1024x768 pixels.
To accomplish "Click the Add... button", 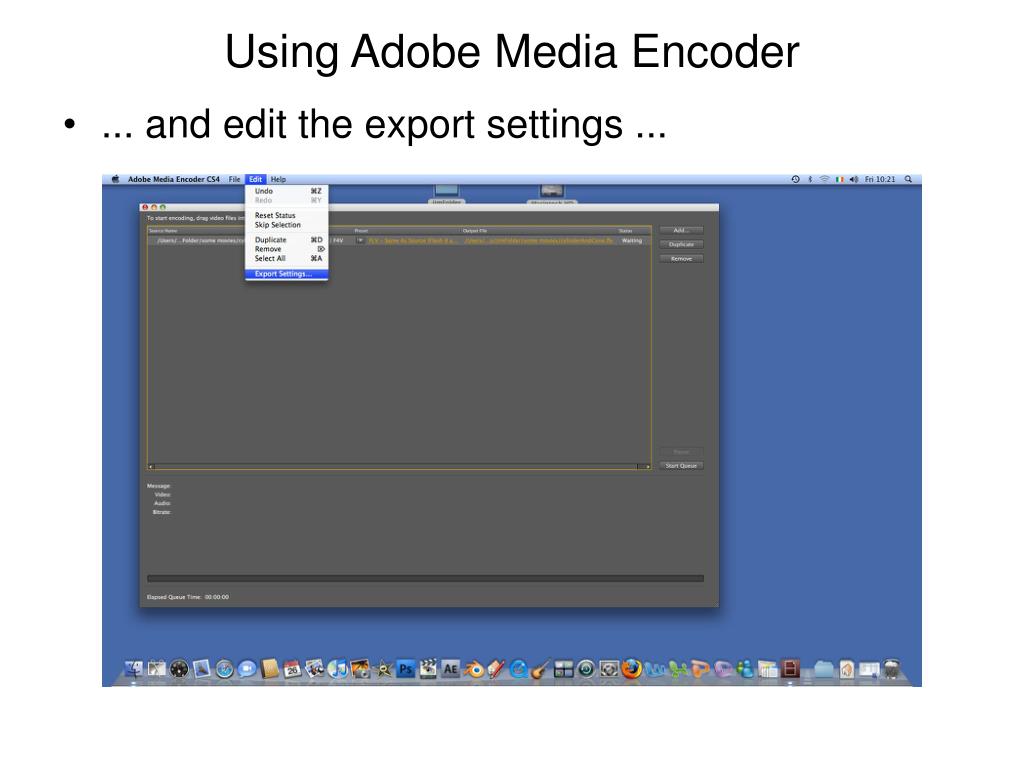I will (681, 231).
